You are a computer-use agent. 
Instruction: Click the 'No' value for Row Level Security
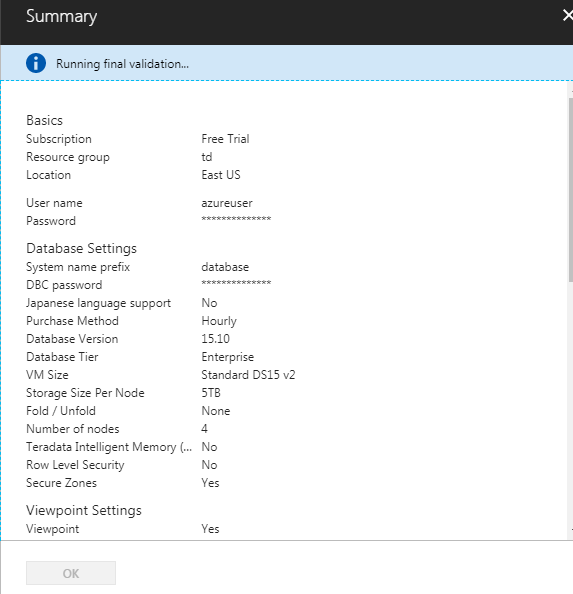point(209,465)
